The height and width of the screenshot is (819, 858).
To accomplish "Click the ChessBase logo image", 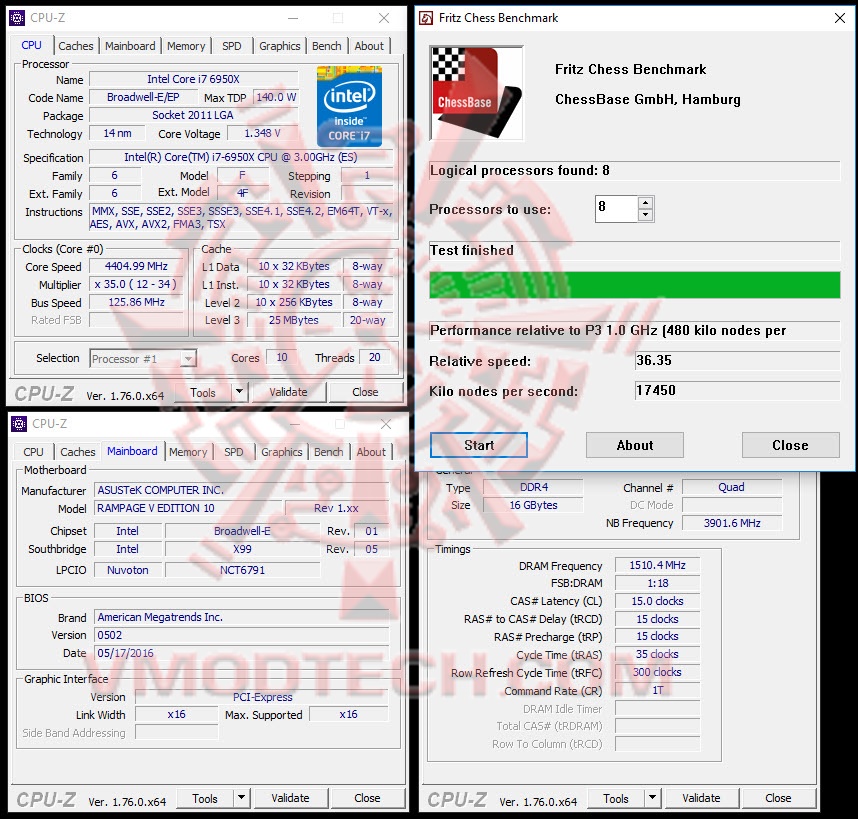I will (477, 94).
